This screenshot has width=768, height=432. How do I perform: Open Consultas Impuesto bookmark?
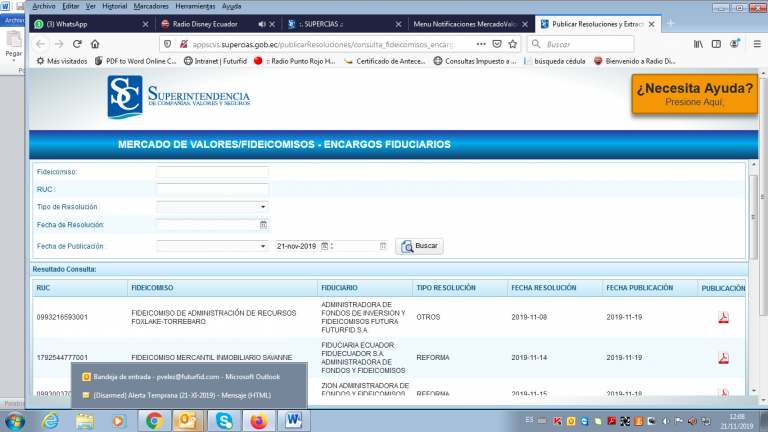(x=475, y=61)
